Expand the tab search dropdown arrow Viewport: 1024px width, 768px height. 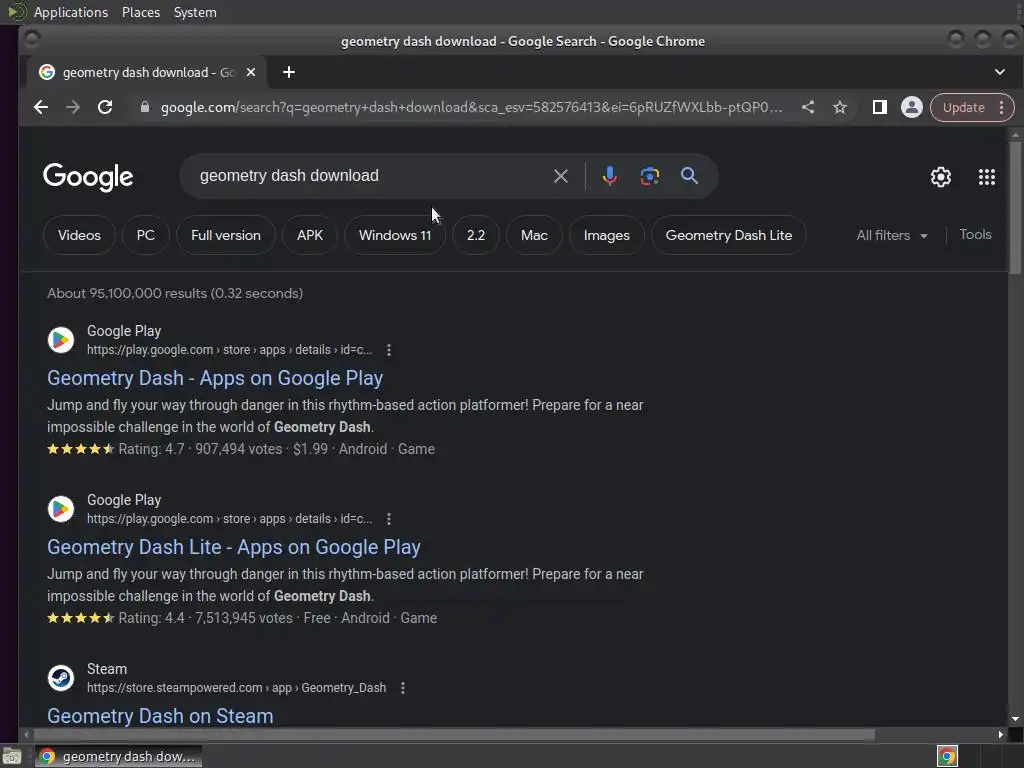pos(1000,72)
